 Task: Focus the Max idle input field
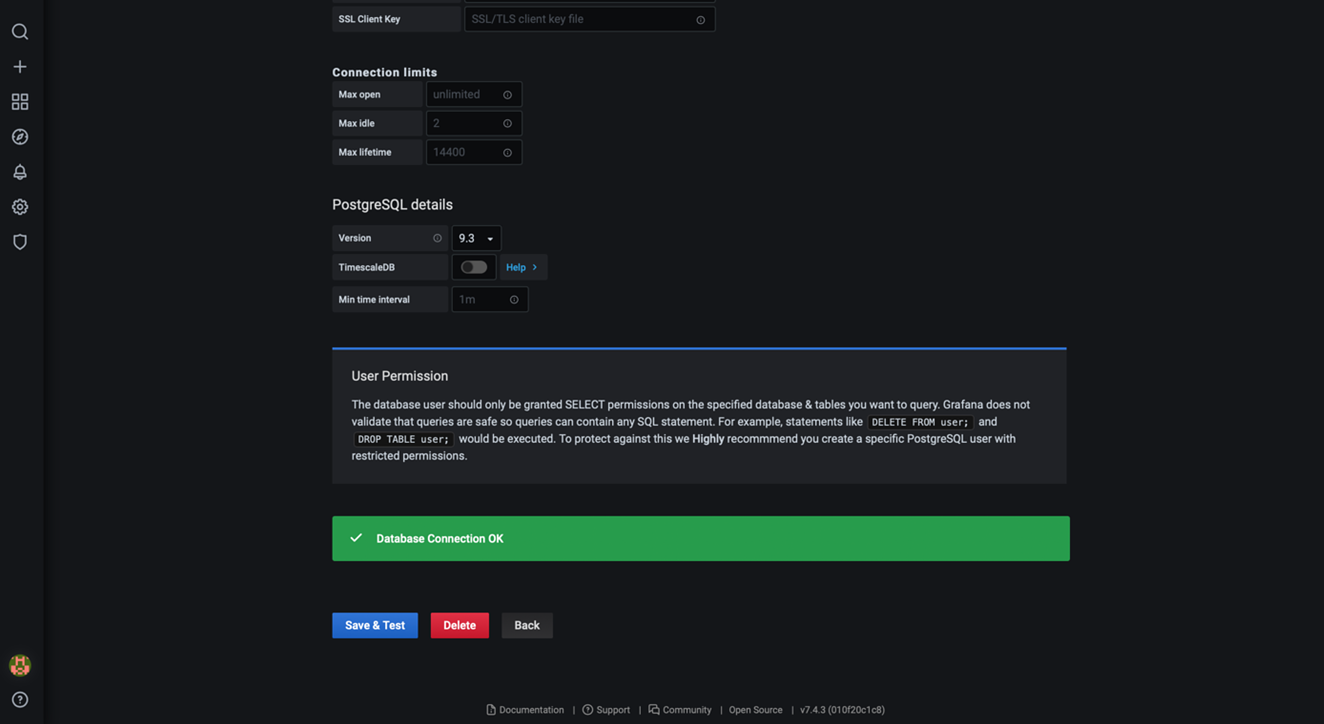tap(474, 123)
